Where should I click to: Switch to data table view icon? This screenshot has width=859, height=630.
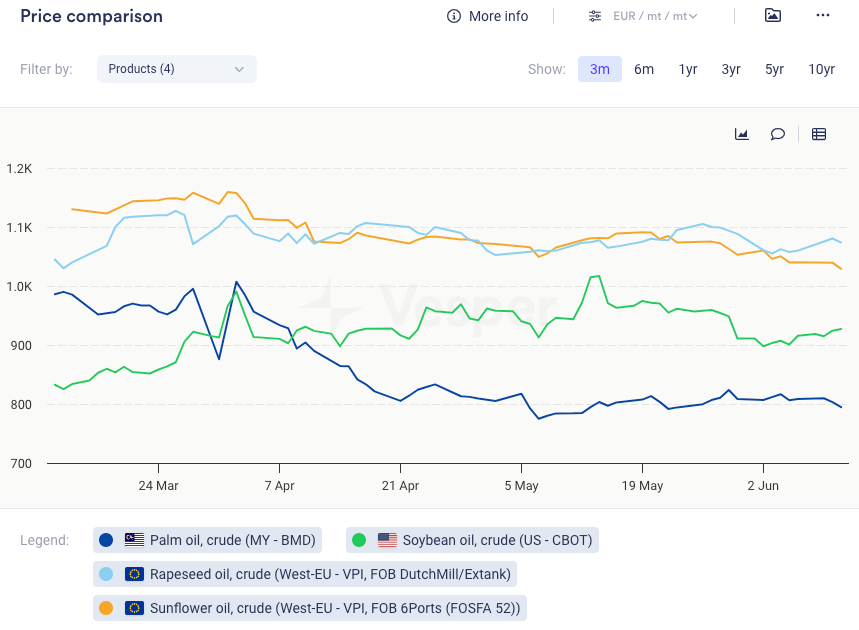point(819,134)
